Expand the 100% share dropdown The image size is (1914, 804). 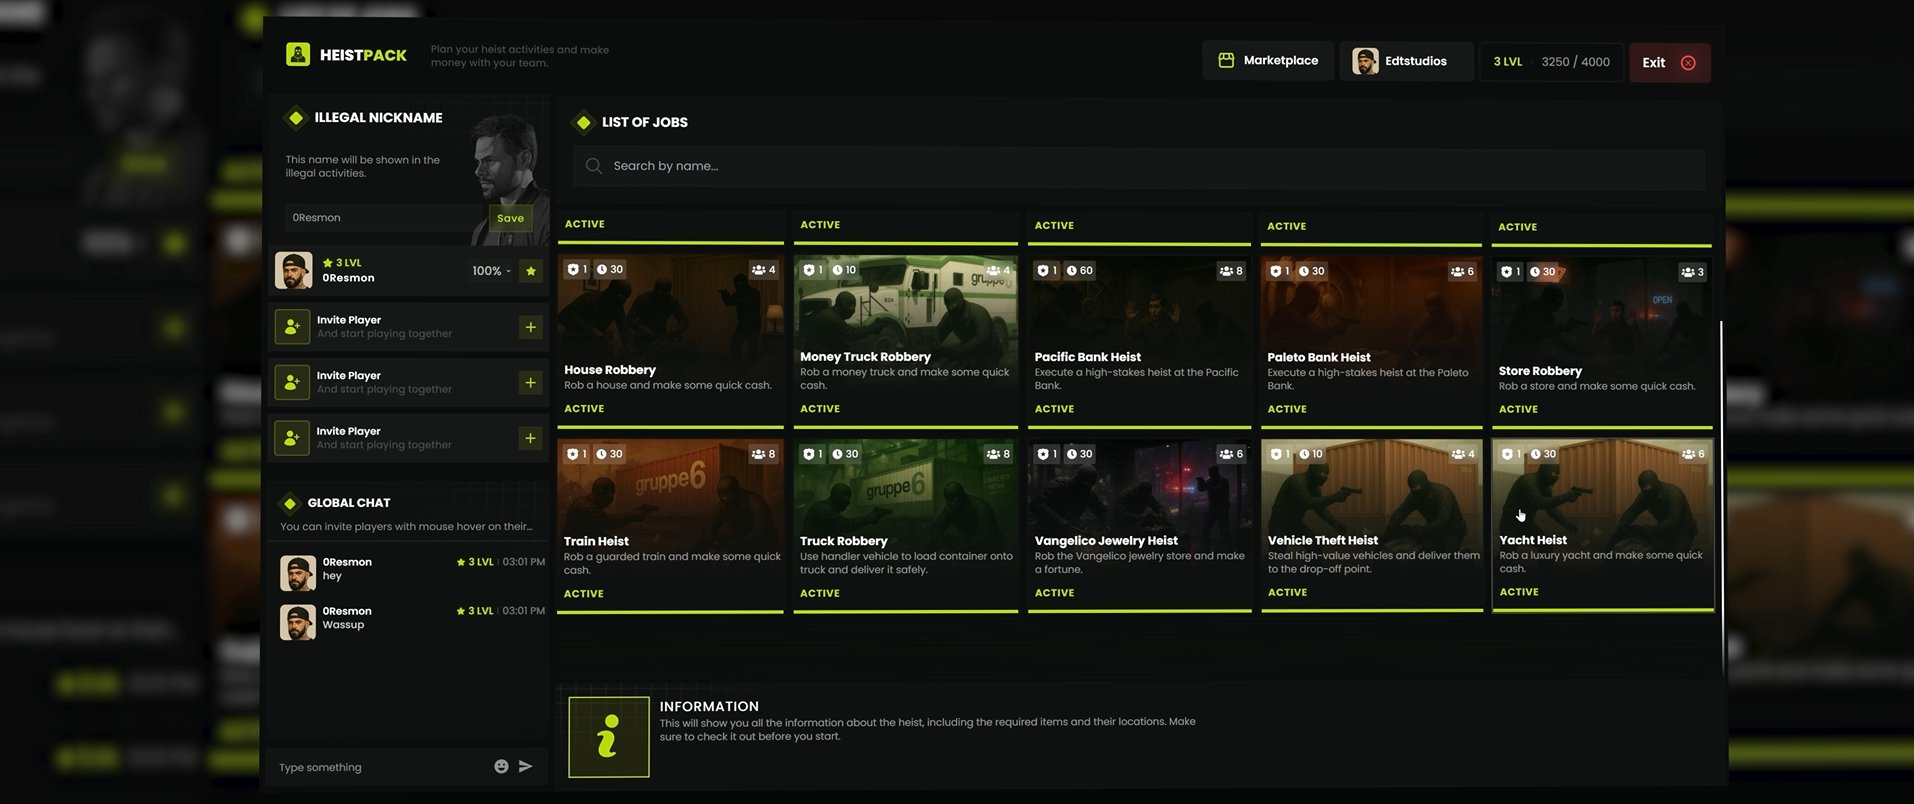point(491,271)
